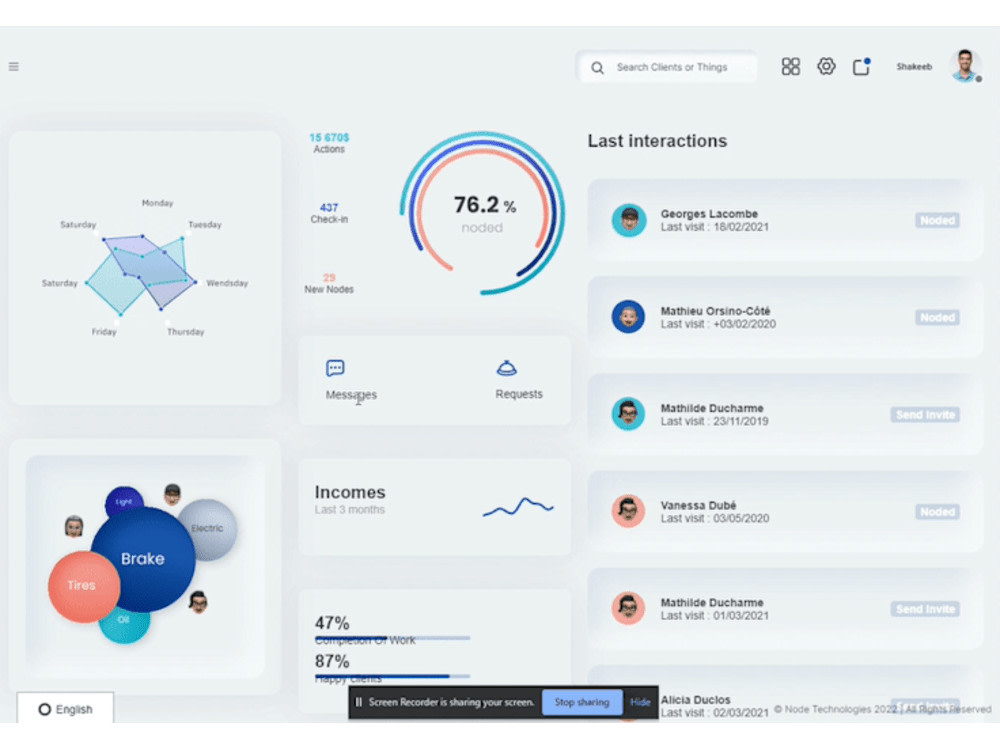
Task: Click the avatar left of the Brake bubble
Action: click(74, 526)
